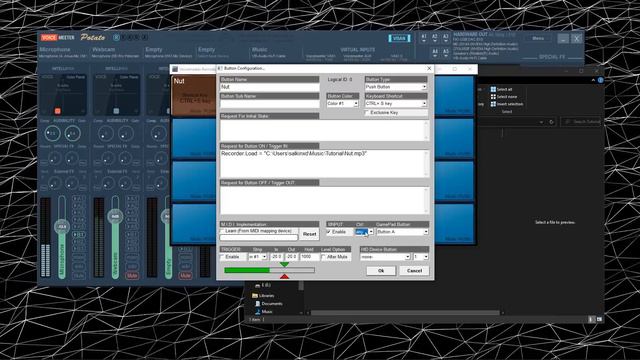Open the XINPUT Ctrl dropdown

point(364,231)
